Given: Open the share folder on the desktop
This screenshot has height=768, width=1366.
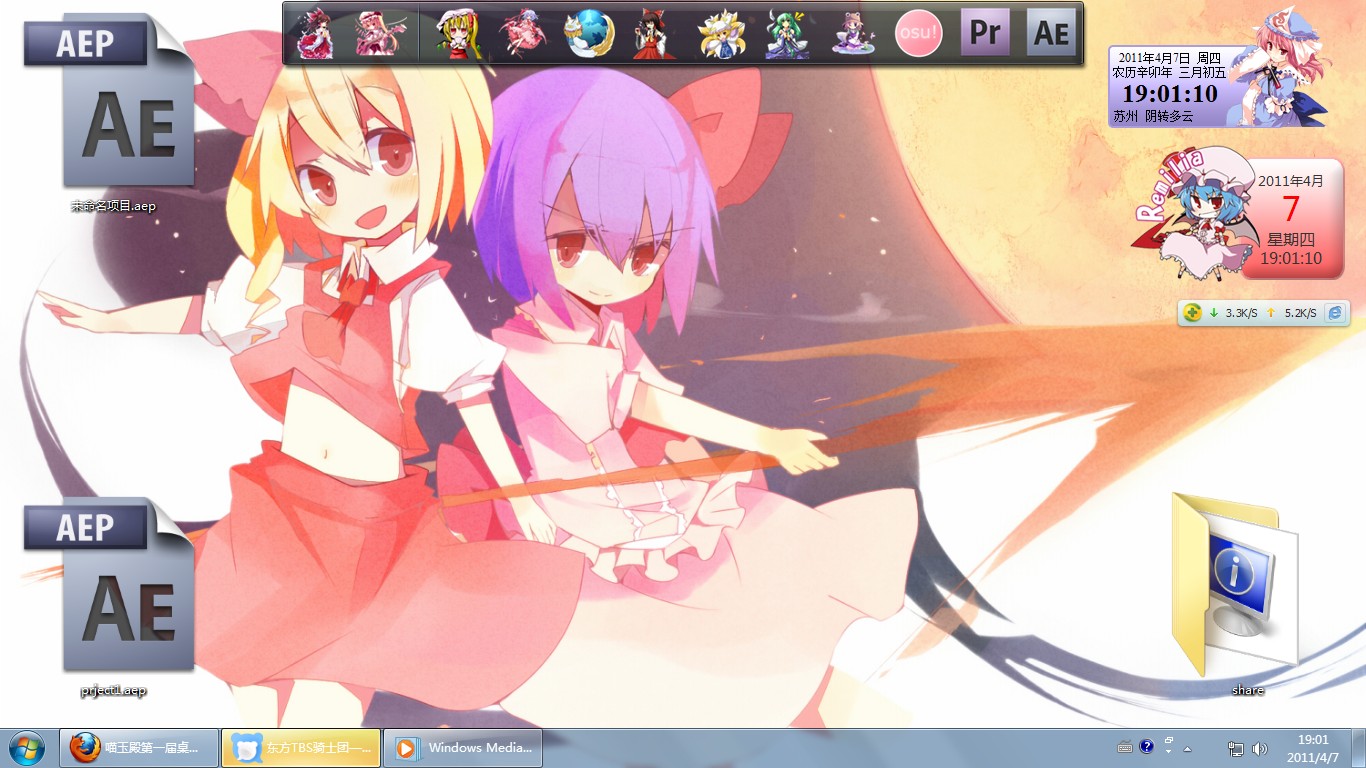Looking at the screenshot, I should point(1236,585).
